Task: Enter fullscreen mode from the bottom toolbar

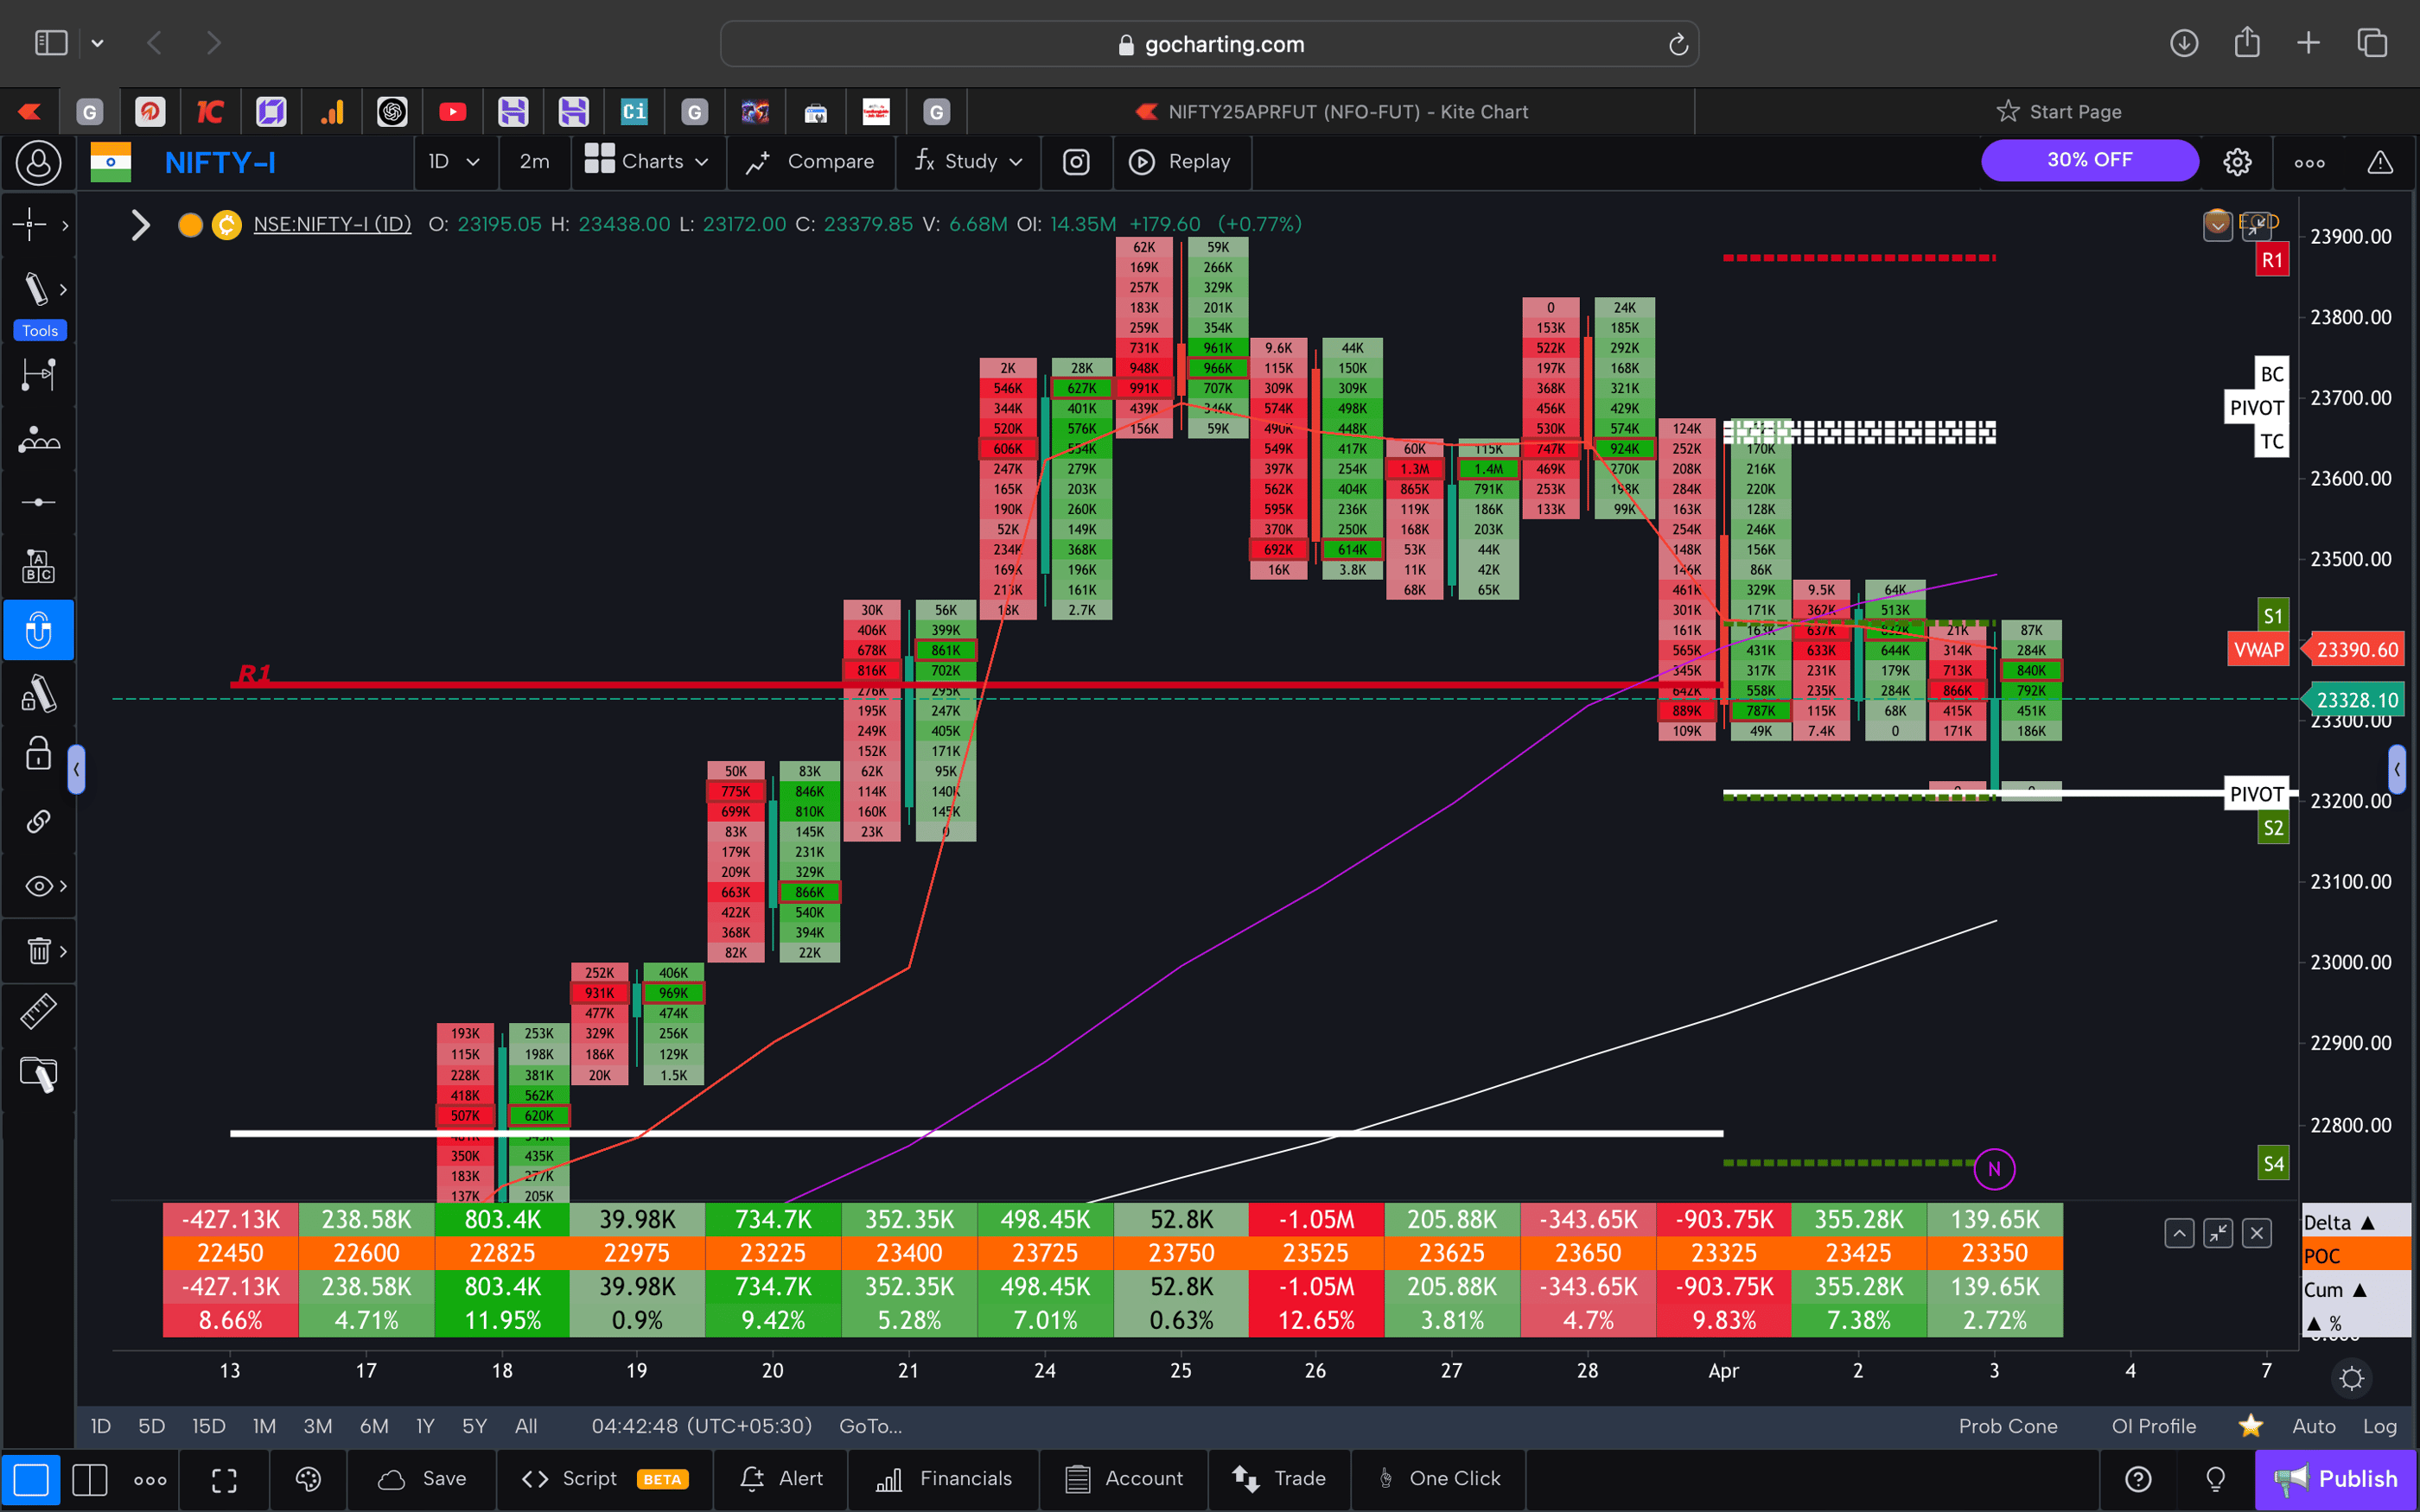Action: pos(224,1479)
